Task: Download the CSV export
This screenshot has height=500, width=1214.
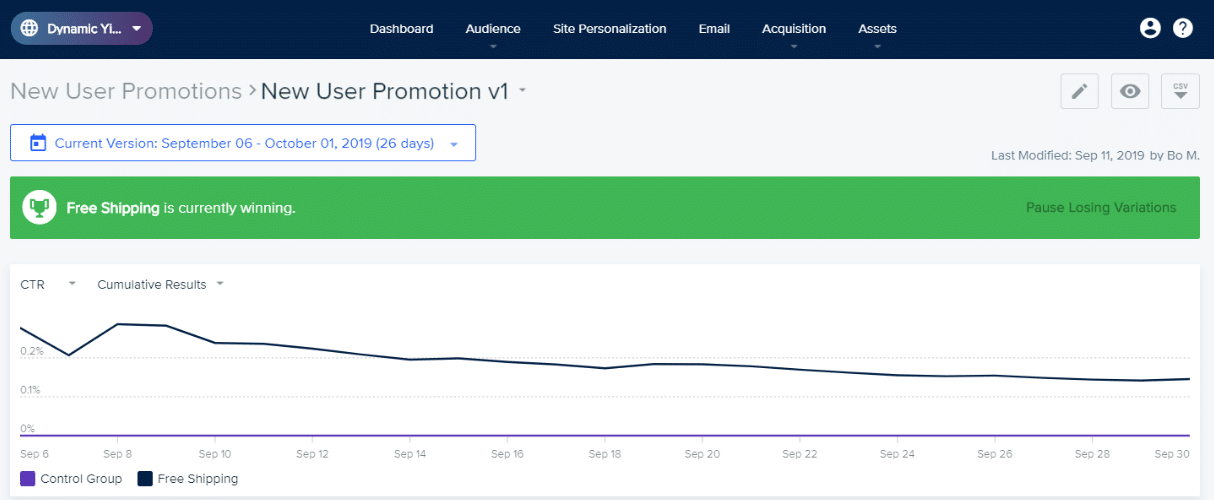Action: (x=1180, y=91)
